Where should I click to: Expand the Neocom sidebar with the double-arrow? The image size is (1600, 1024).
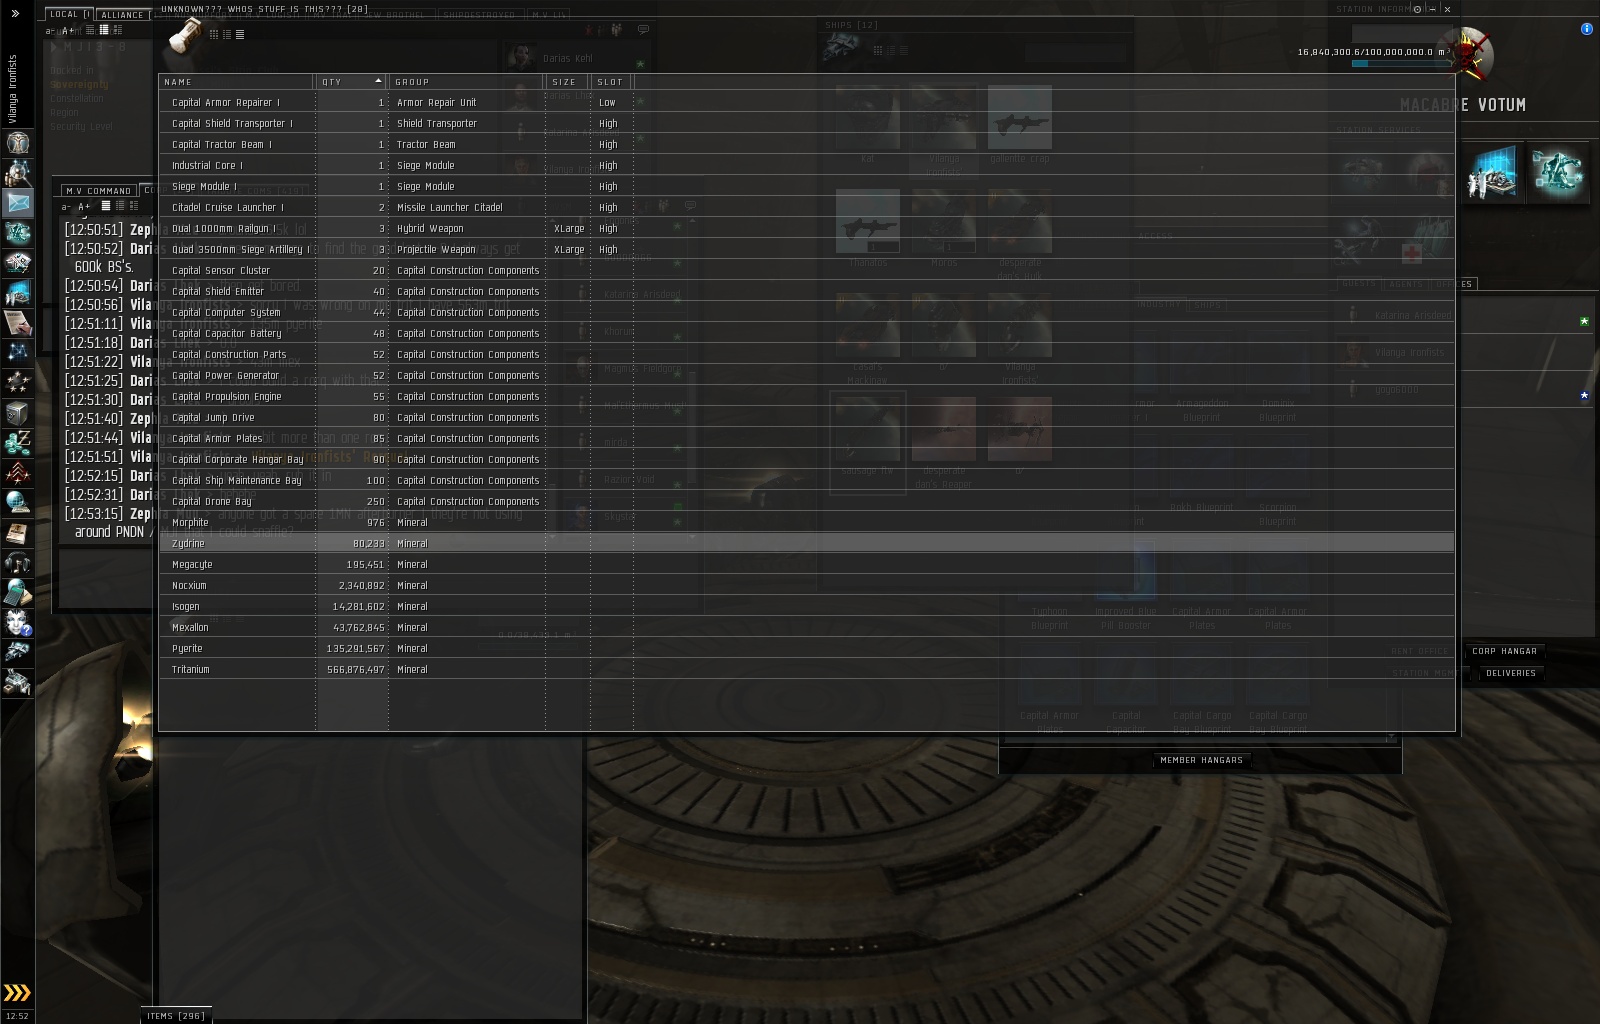pyautogui.click(x=15, y=13)
